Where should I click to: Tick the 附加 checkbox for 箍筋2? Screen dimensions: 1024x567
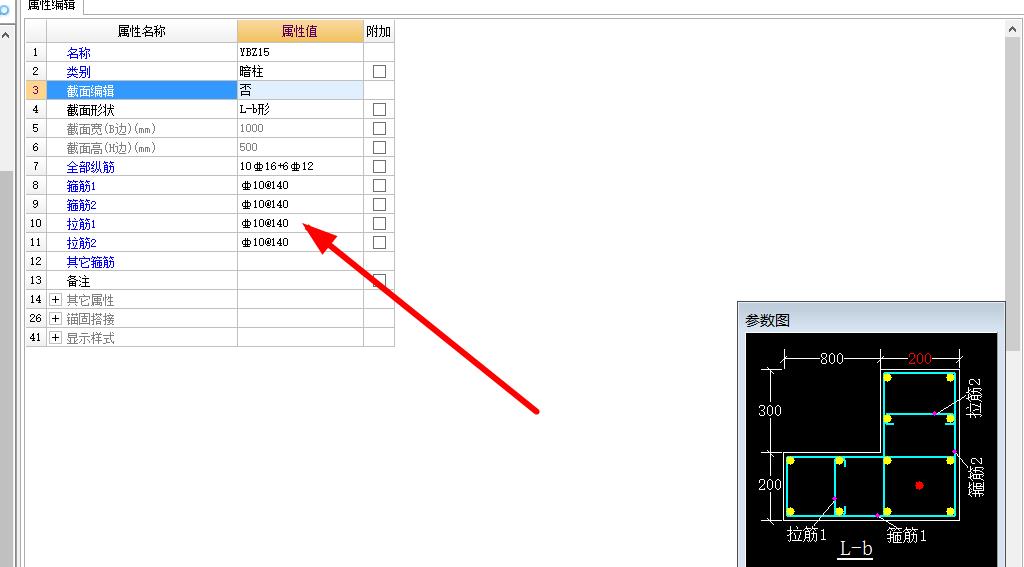click(379, 204)
